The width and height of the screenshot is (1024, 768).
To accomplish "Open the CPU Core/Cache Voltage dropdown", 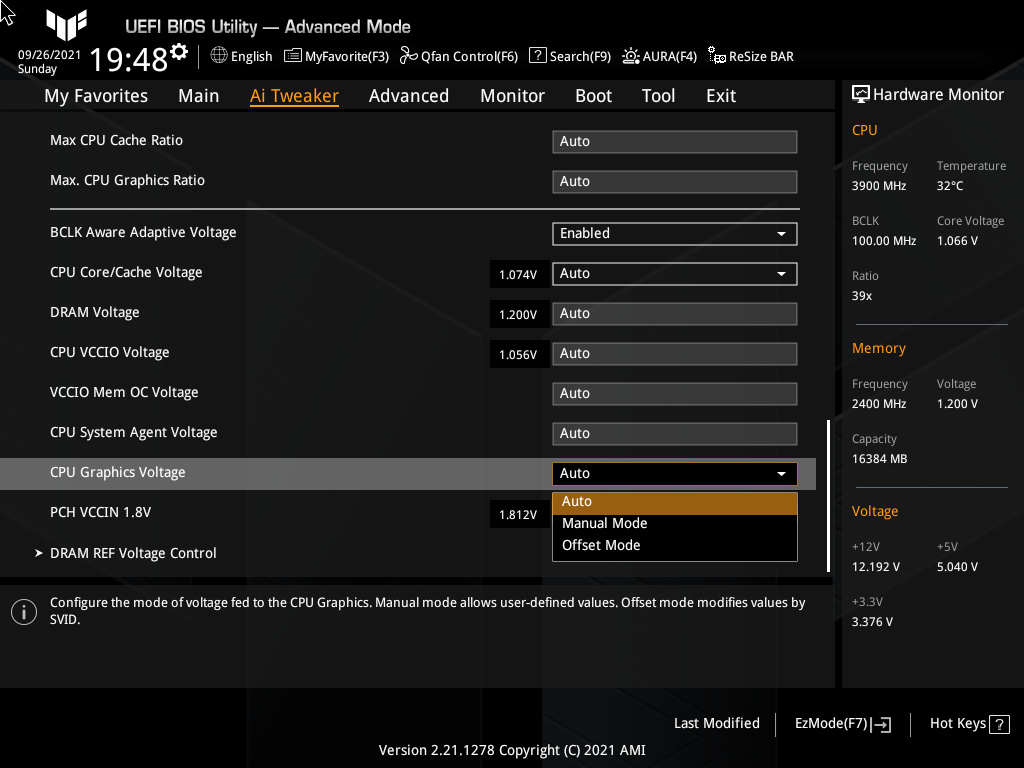I will (674, 273).
